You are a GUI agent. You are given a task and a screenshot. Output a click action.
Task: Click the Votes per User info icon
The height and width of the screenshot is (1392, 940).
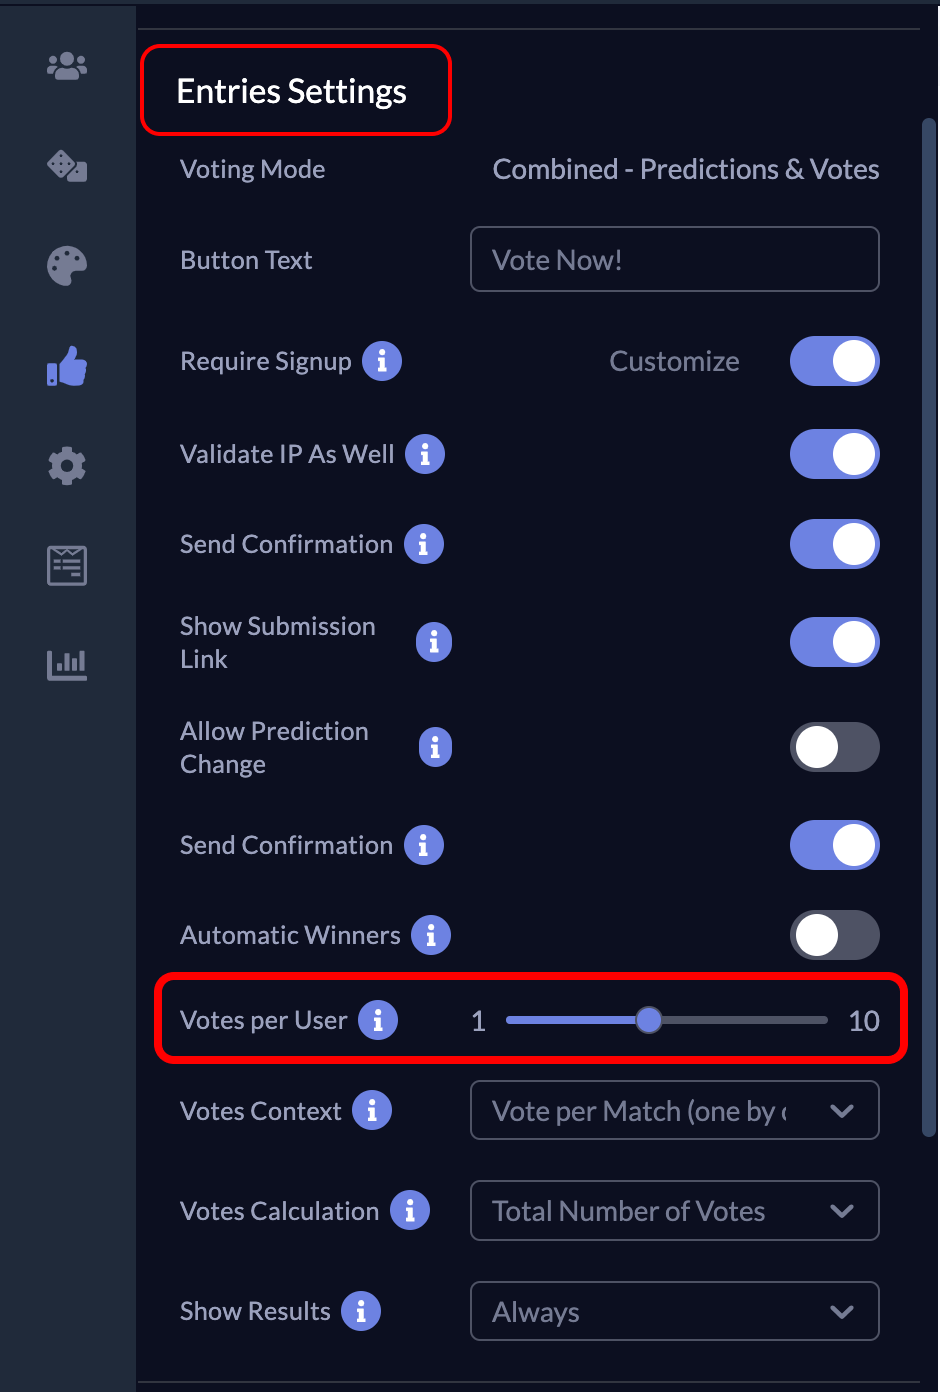pos(378,1020)
